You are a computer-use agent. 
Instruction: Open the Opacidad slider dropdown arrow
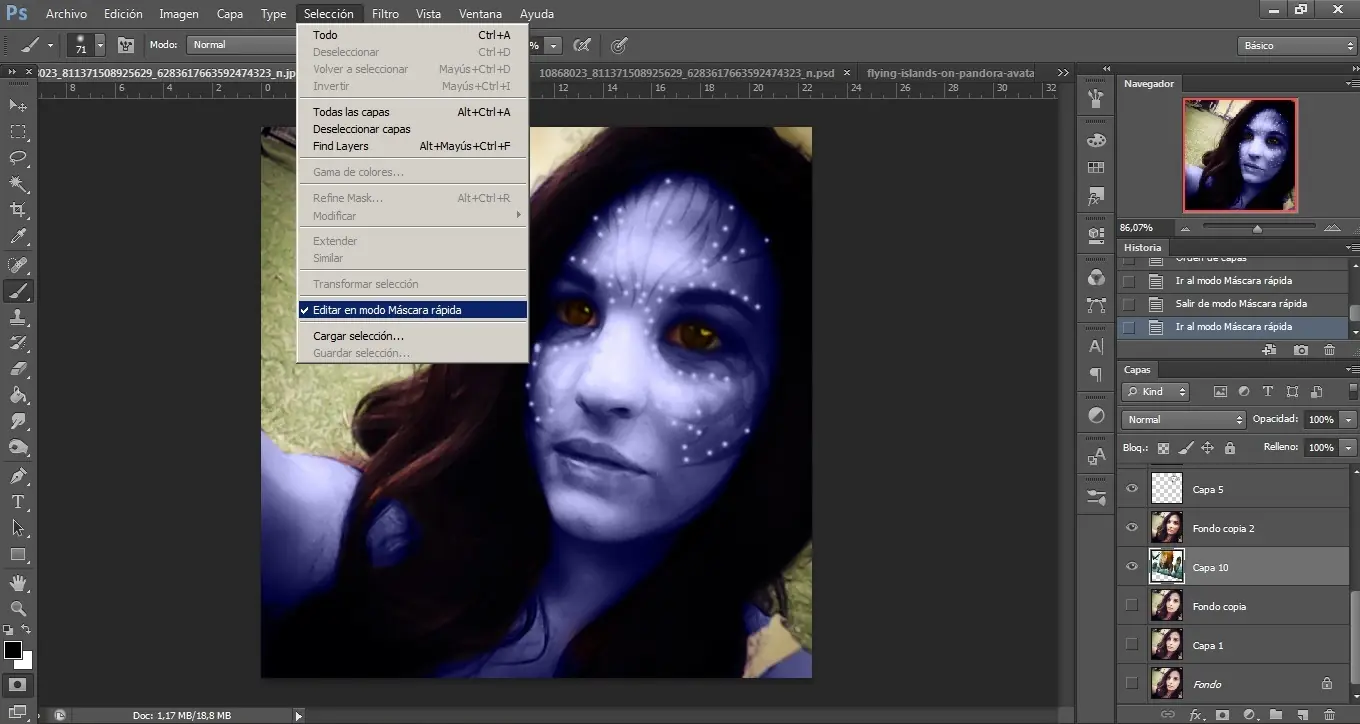tap(1349, 420)
